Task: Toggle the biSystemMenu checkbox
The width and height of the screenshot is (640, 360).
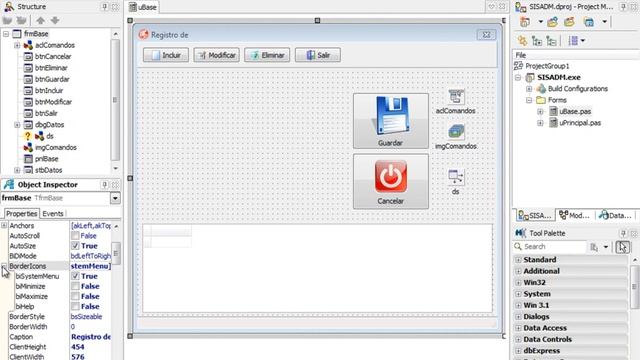Action: pos(75,276)
